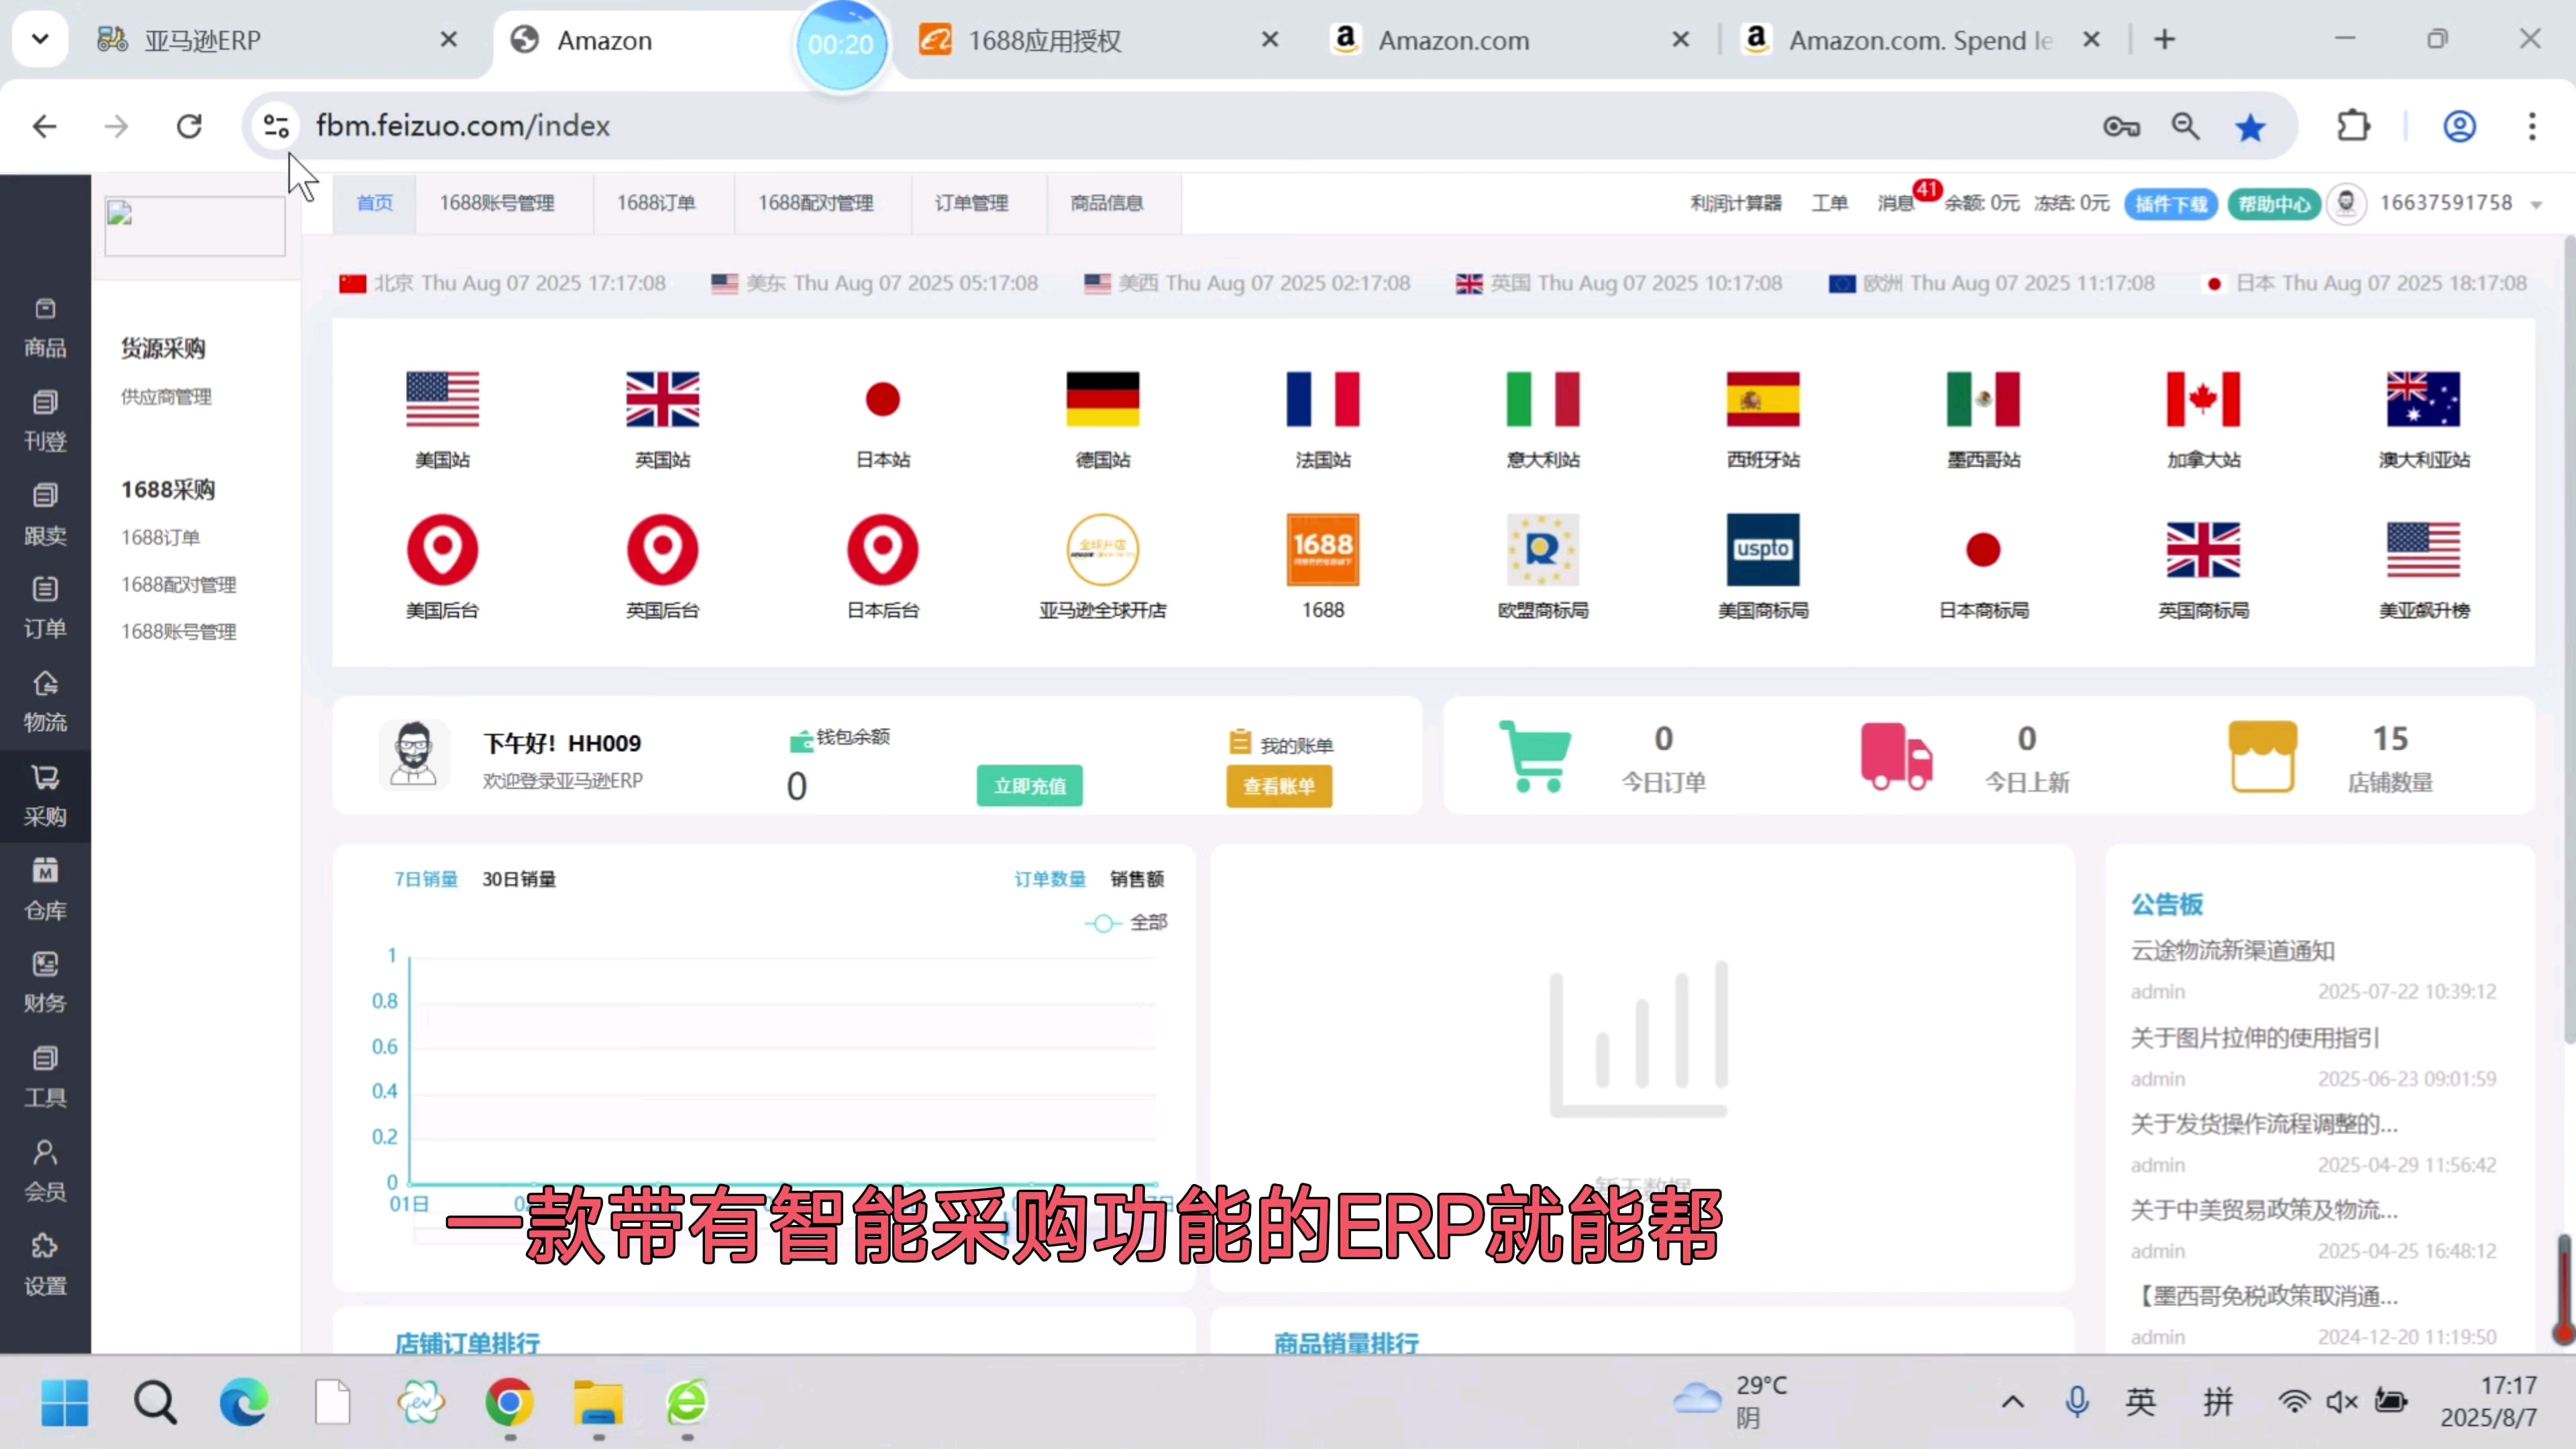Switch to the 首页 page tab
This screenshot has height=1449, width=2576.
[375, 203]
